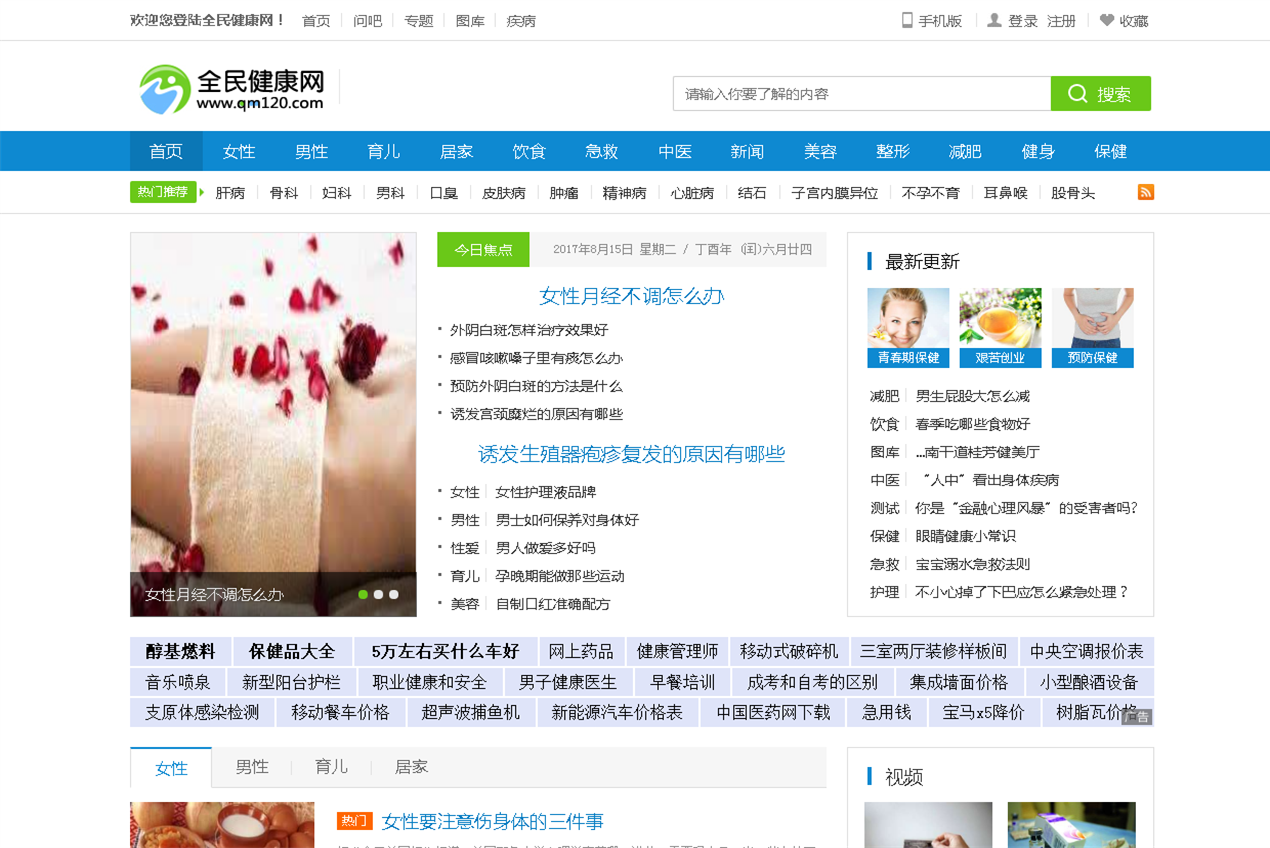The width and height of the screenshot is (1270, 848).
Task: Switch to the 育儿 content tab
Action: (x=331, y=767)
